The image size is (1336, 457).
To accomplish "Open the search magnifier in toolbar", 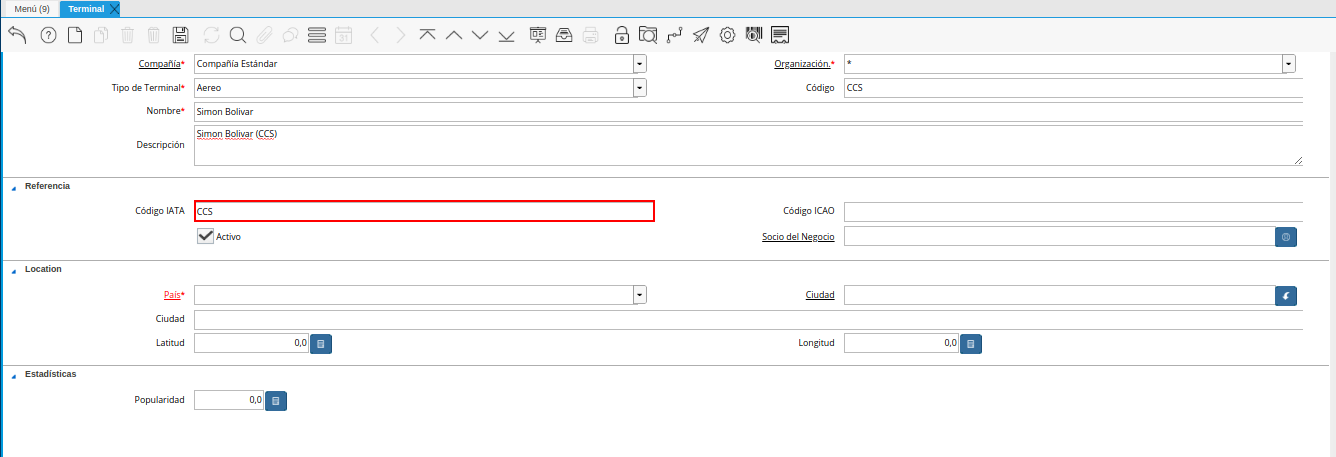I will [x=238, y=35].
